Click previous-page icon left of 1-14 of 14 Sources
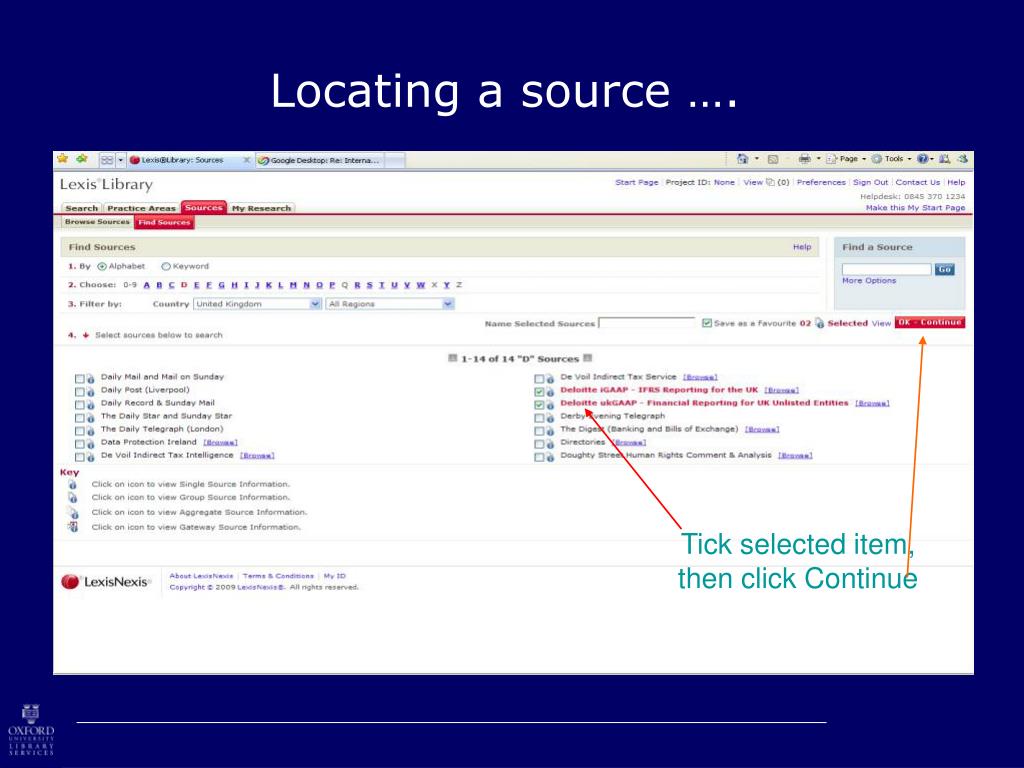 tap(453, 358)
